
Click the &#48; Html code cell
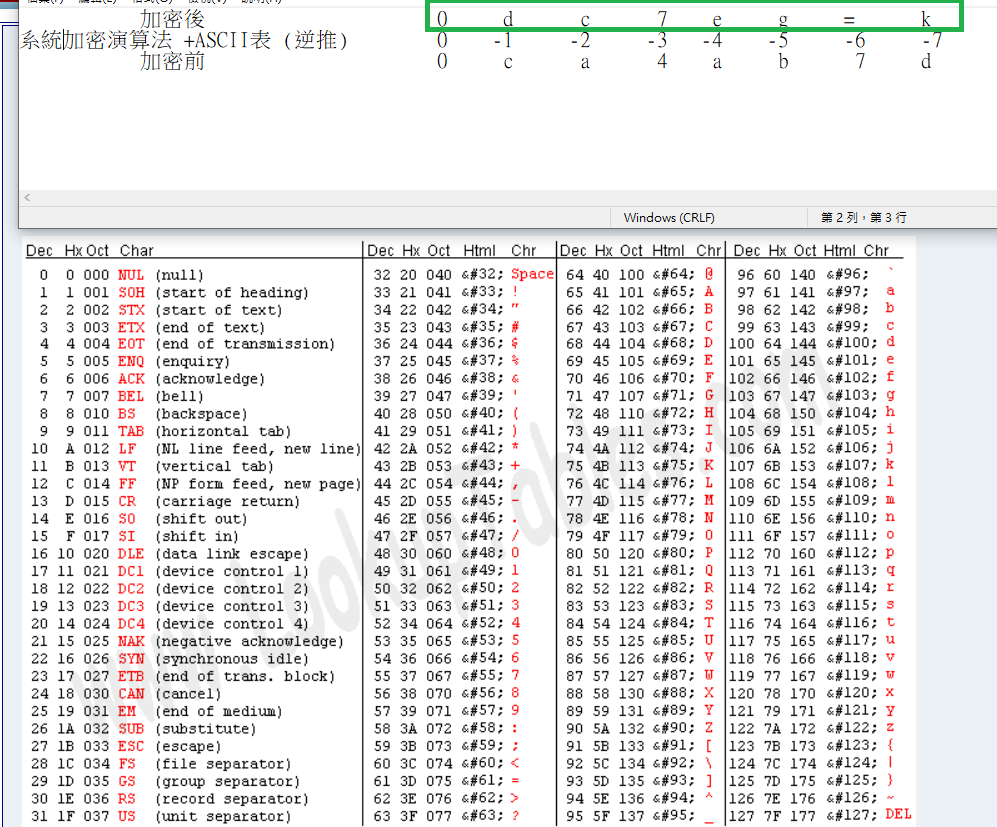point(482,553)
